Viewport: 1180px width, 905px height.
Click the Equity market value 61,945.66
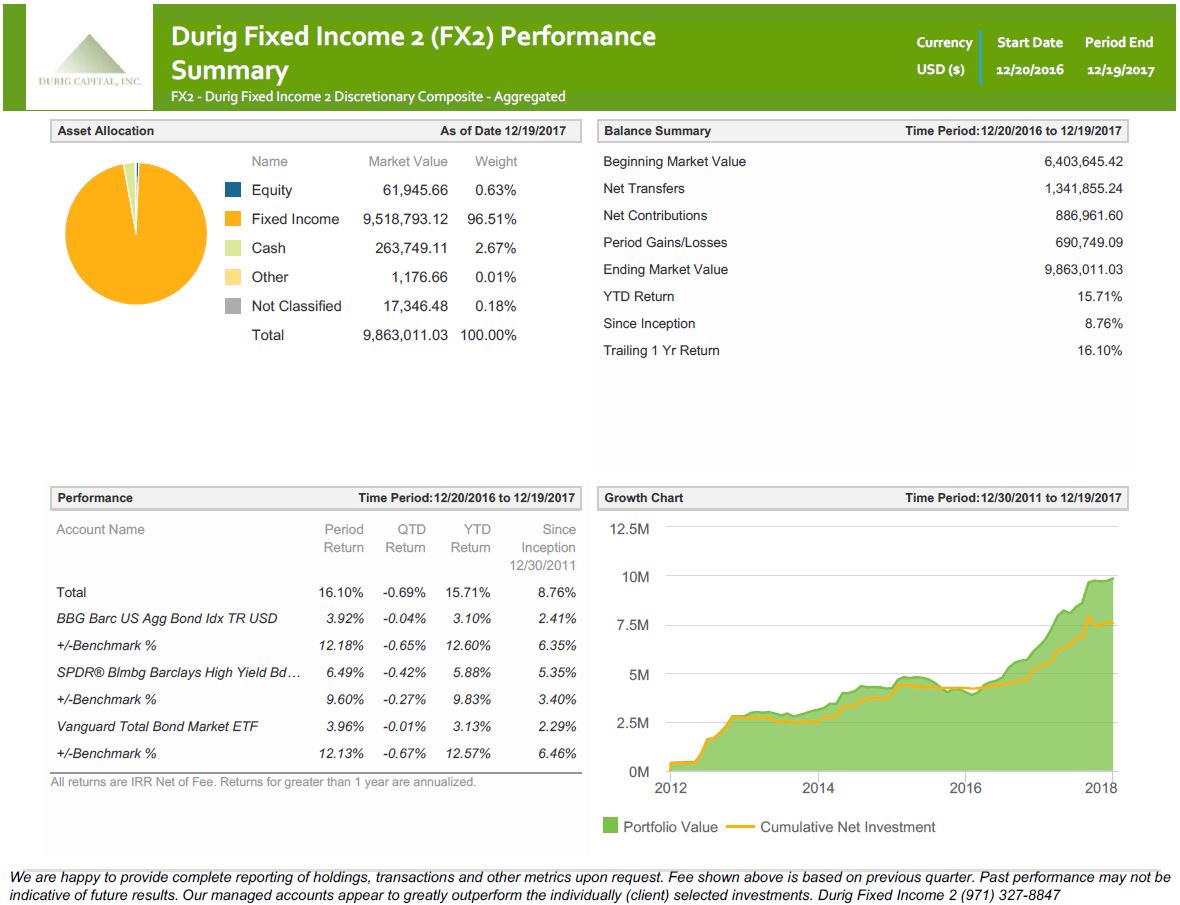point(415,190)
